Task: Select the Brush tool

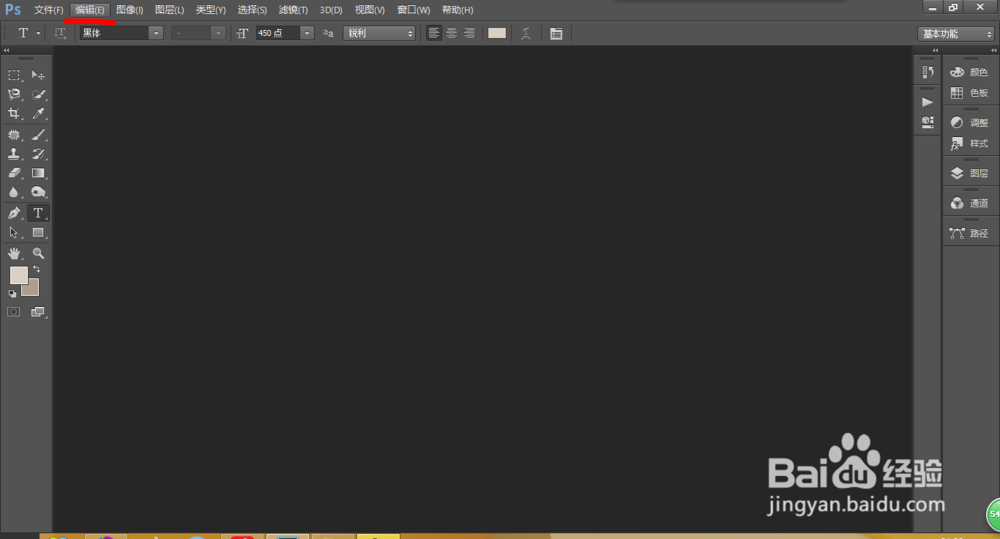Action: pos(38,135)
